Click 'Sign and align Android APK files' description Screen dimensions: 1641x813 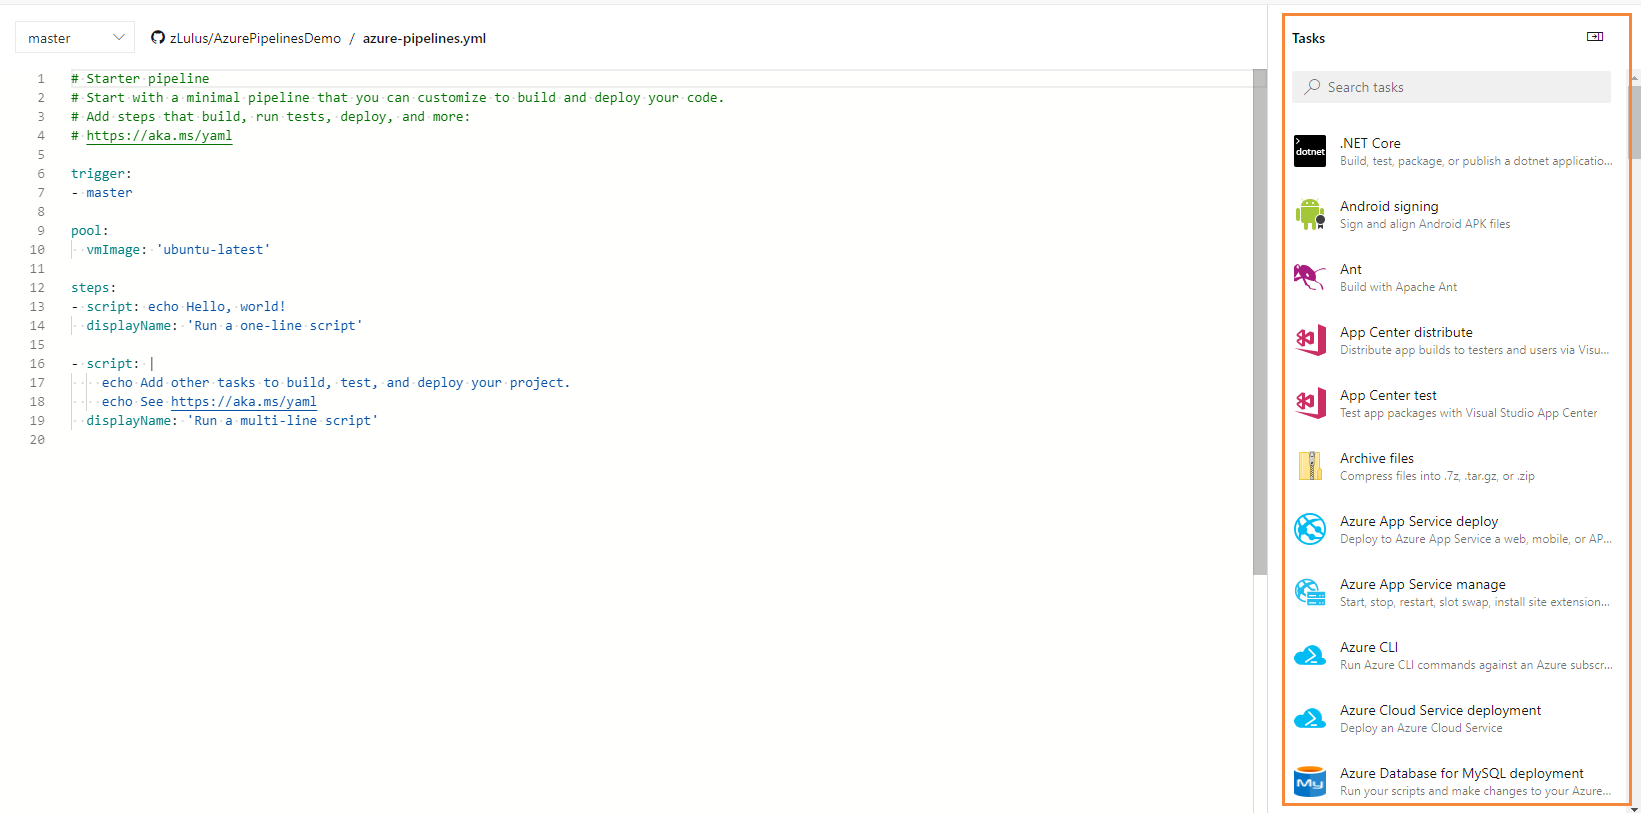click(x=1425, y=224)
